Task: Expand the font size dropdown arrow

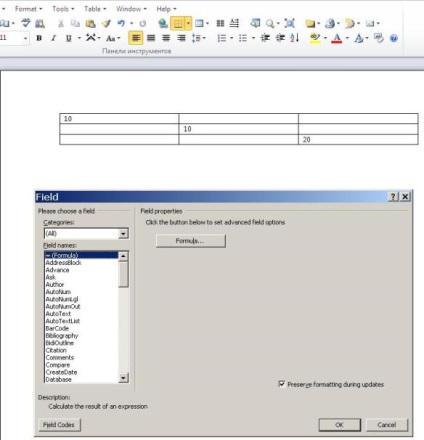Action: point(26,38)
